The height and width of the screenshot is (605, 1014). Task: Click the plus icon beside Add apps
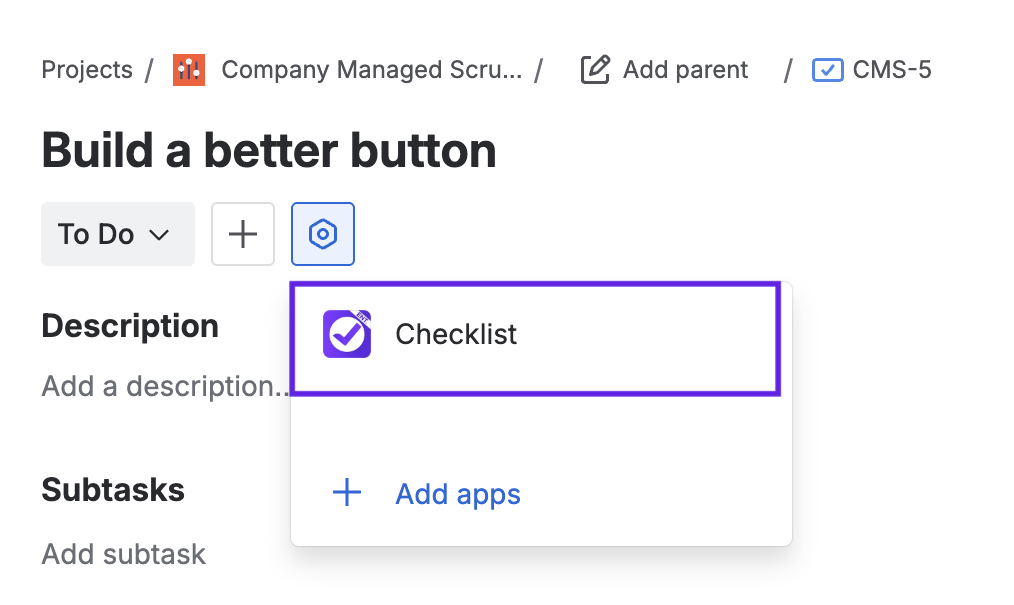pos(347,493)
